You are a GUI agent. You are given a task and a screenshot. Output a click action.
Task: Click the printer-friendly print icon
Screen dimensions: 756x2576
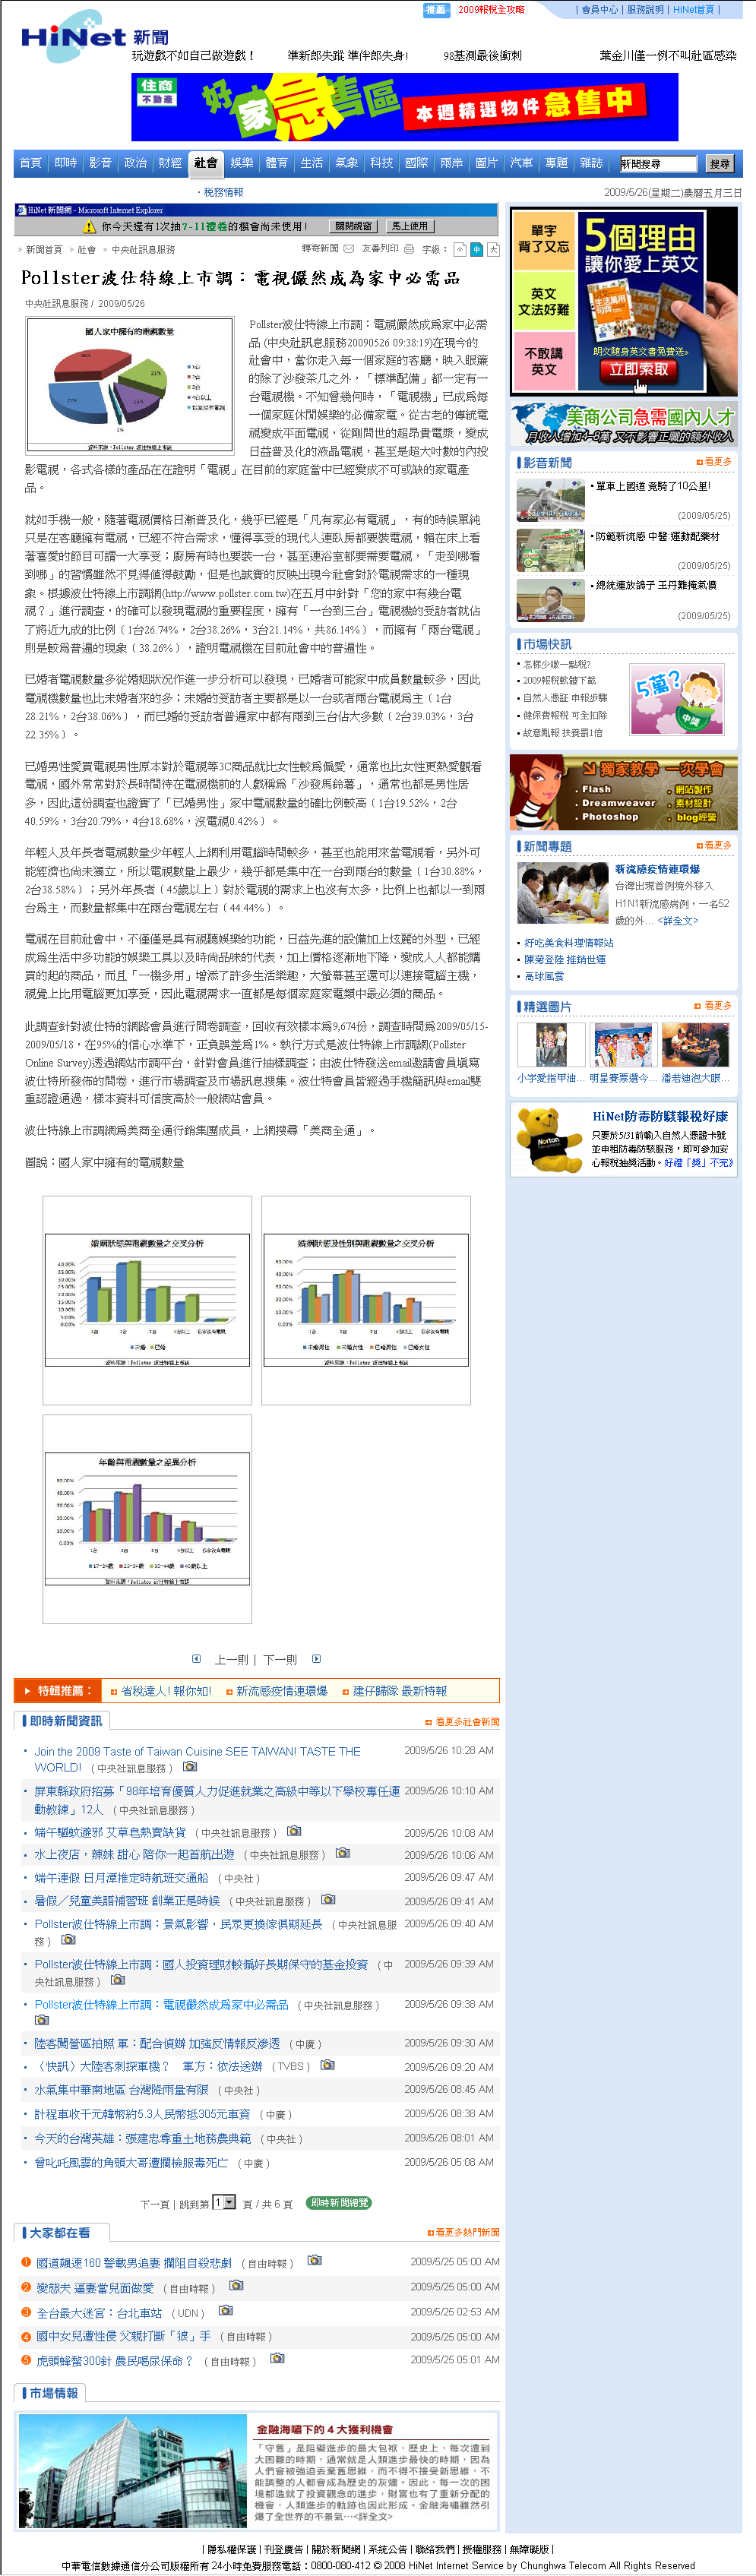pyautogui.click(x=408, y=249)
